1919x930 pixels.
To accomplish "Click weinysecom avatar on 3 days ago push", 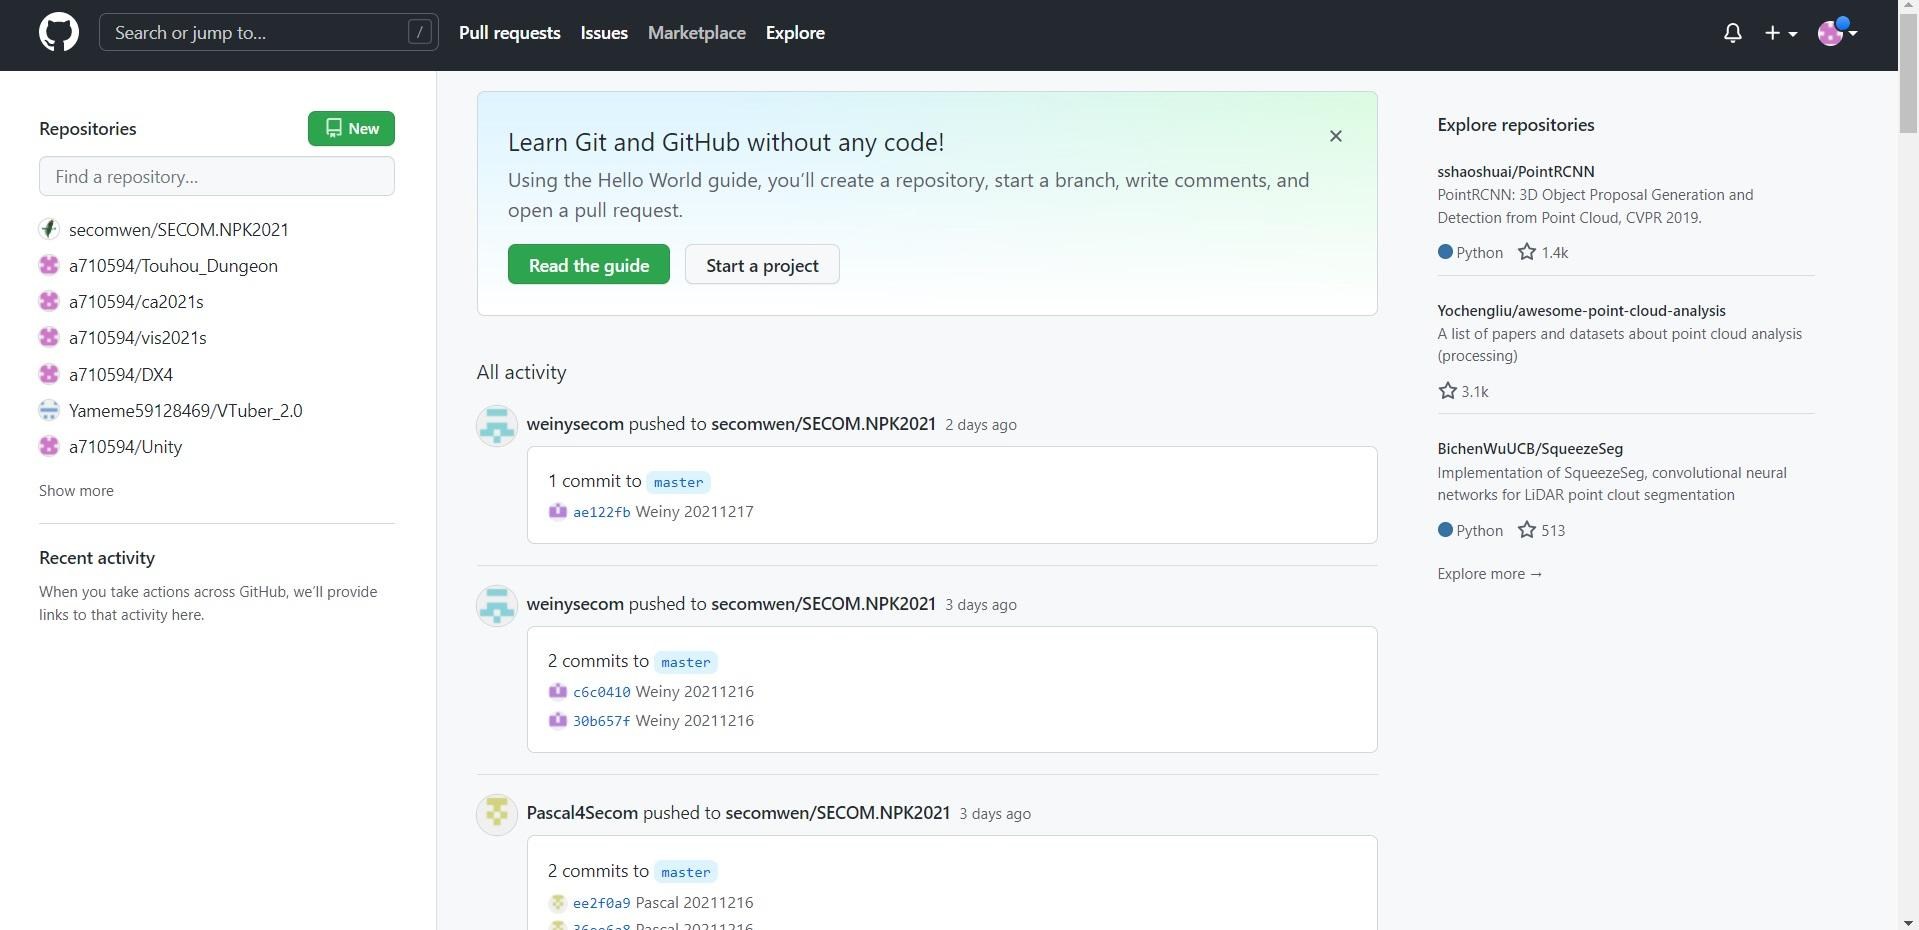I will 497,605.
